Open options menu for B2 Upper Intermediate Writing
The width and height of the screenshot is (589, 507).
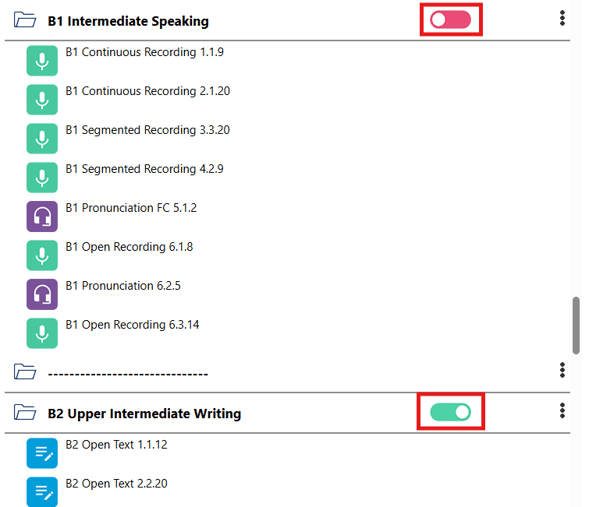point(562,410)
